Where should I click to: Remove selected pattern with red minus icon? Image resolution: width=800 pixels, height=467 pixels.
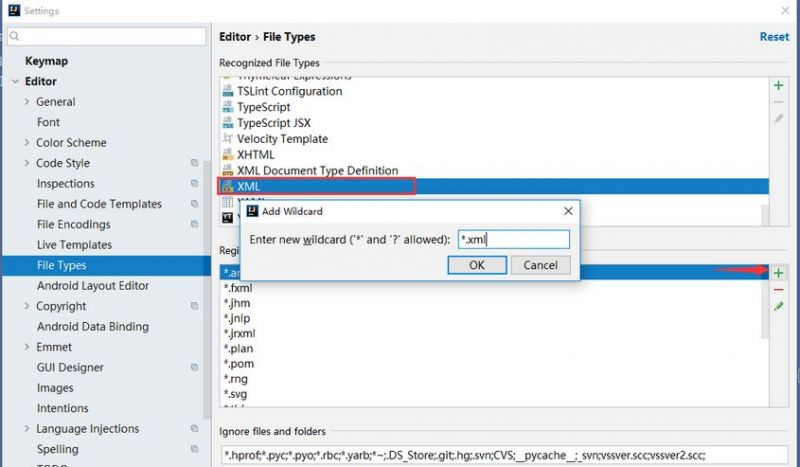[778, 290]
